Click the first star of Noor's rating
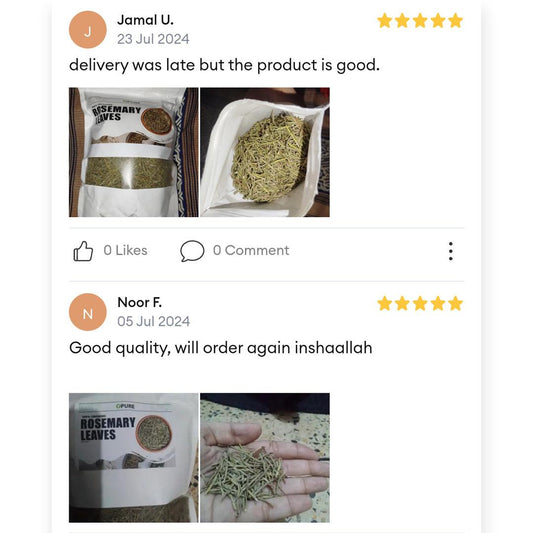Image resolution: width=533 pixels, height=533 pixels. click(385, 303)
